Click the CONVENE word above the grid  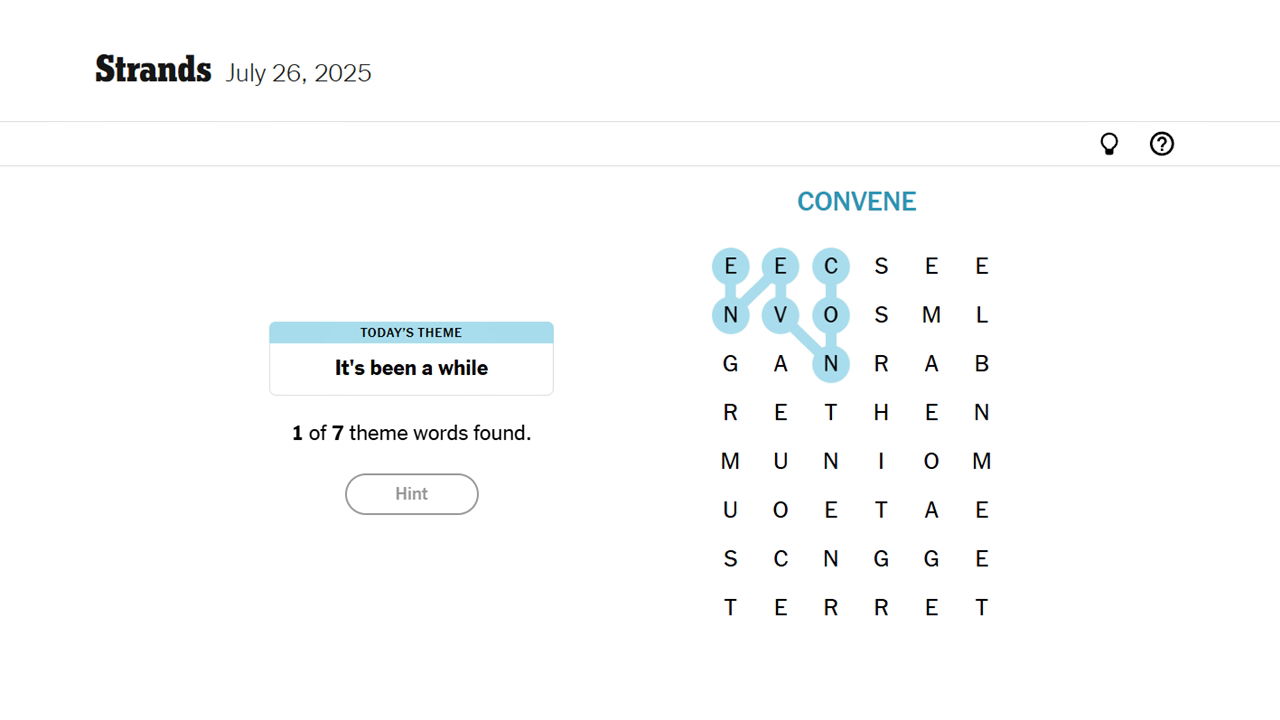click(856, 202)
